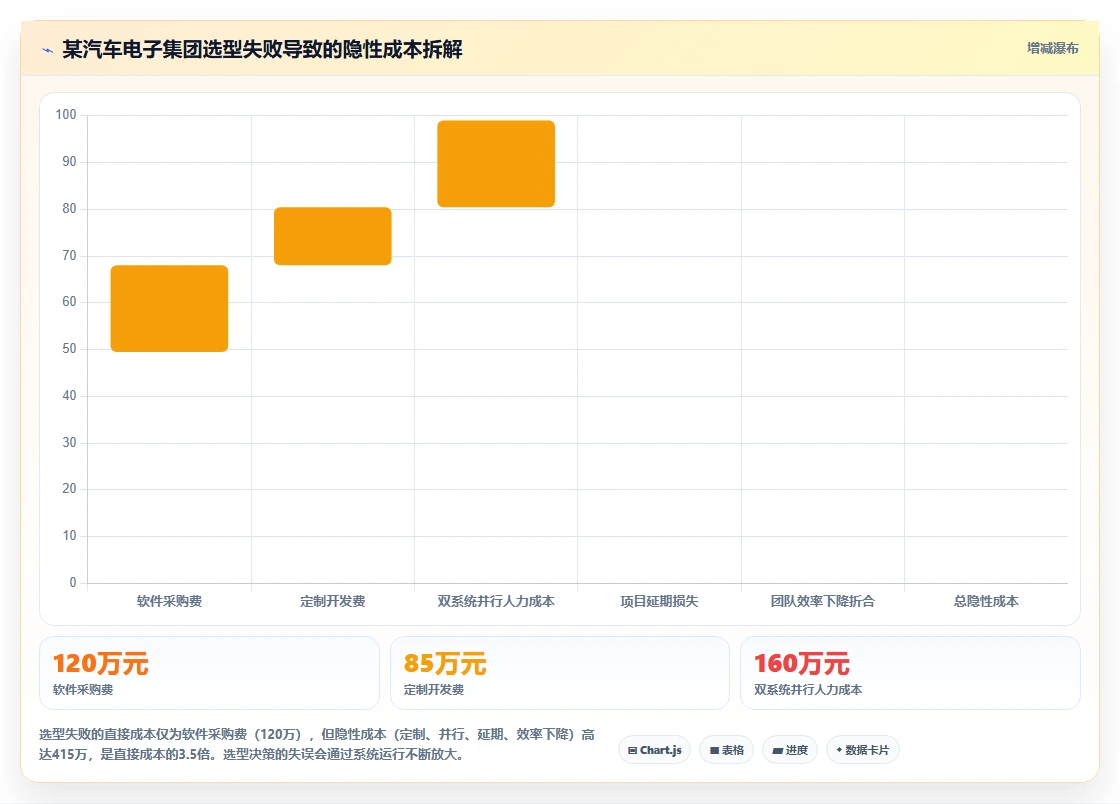
Task: Click x-axis label 团队效率下降折合
Action: [823, 601]
